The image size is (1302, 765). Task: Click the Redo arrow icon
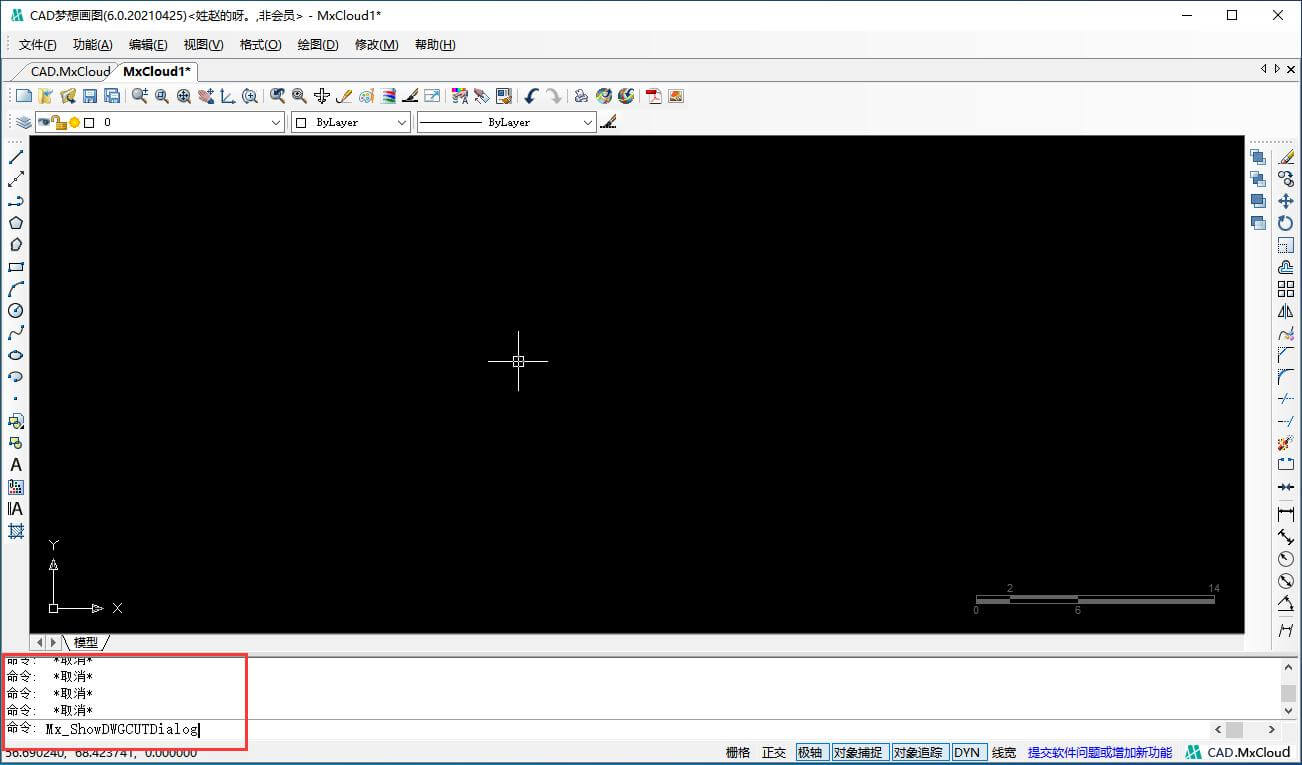pyautogui.click(x=553, y=96)
